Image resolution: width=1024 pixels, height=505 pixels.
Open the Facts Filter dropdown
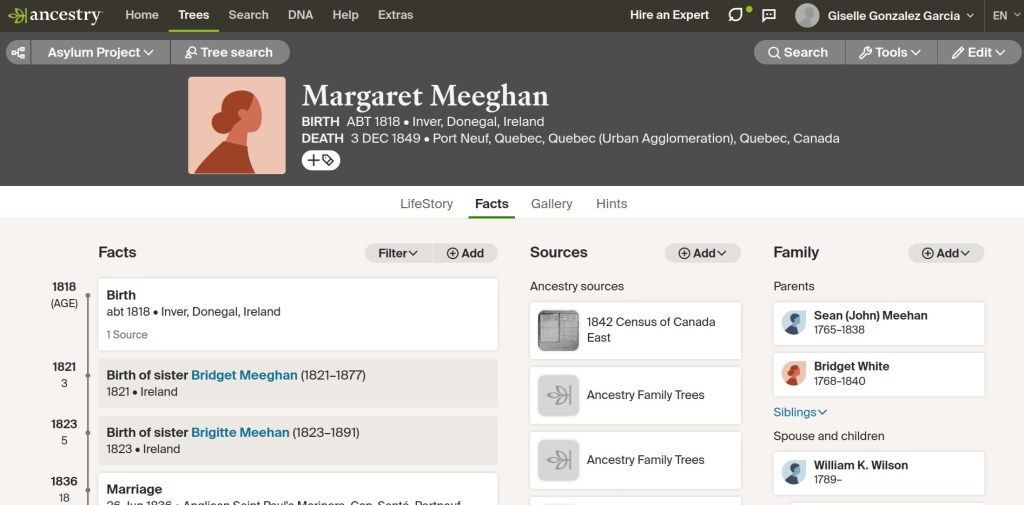tap(398, 253)
